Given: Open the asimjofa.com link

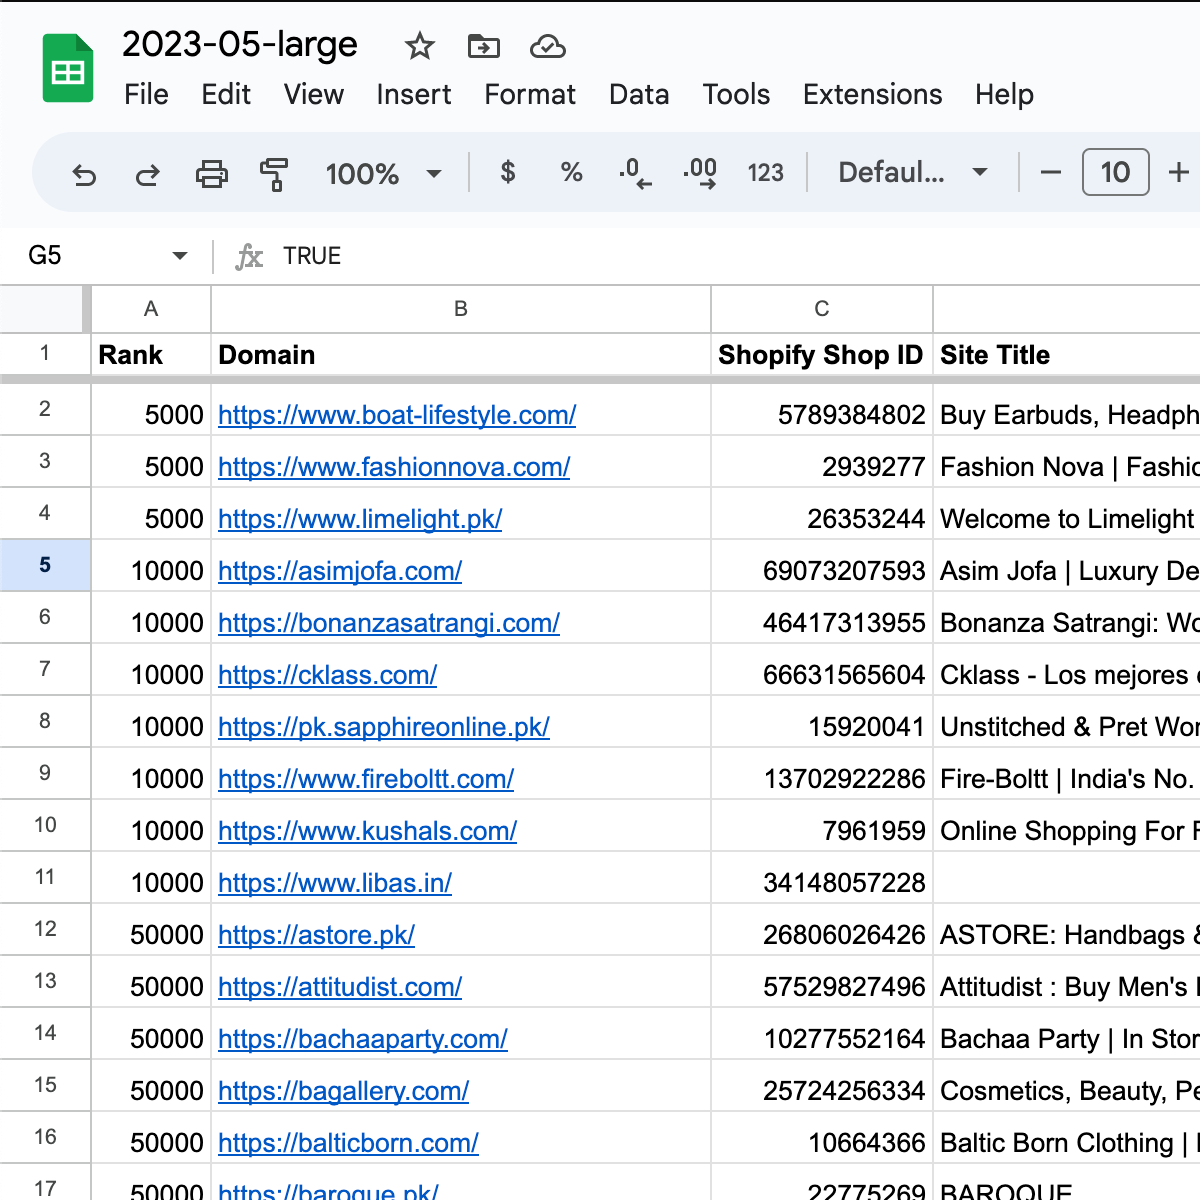Looking at the screenshot, I should point(340,571).
